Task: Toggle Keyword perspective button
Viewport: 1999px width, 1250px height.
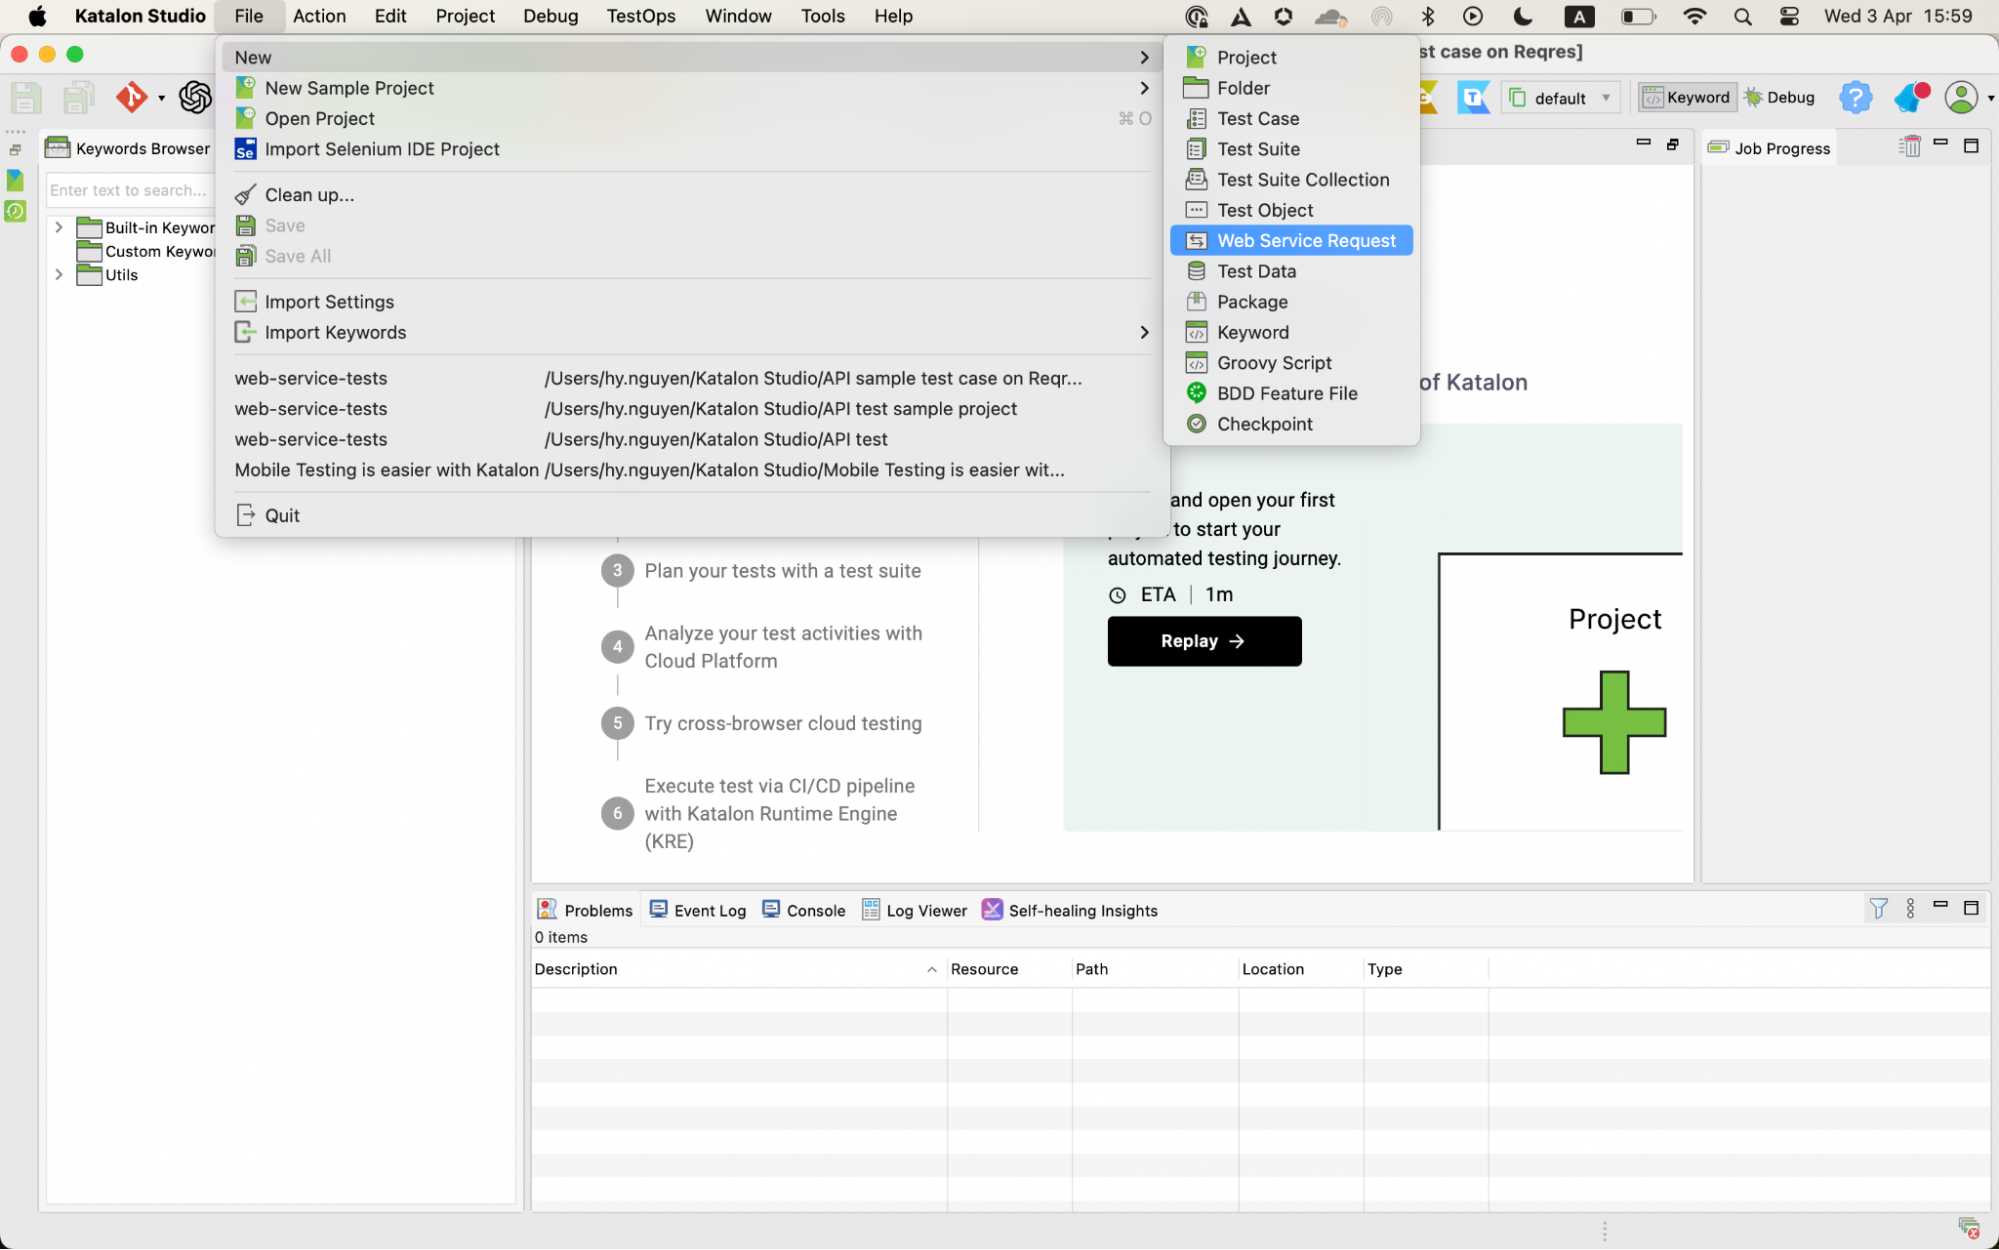Action: (x=1686, y=97)
